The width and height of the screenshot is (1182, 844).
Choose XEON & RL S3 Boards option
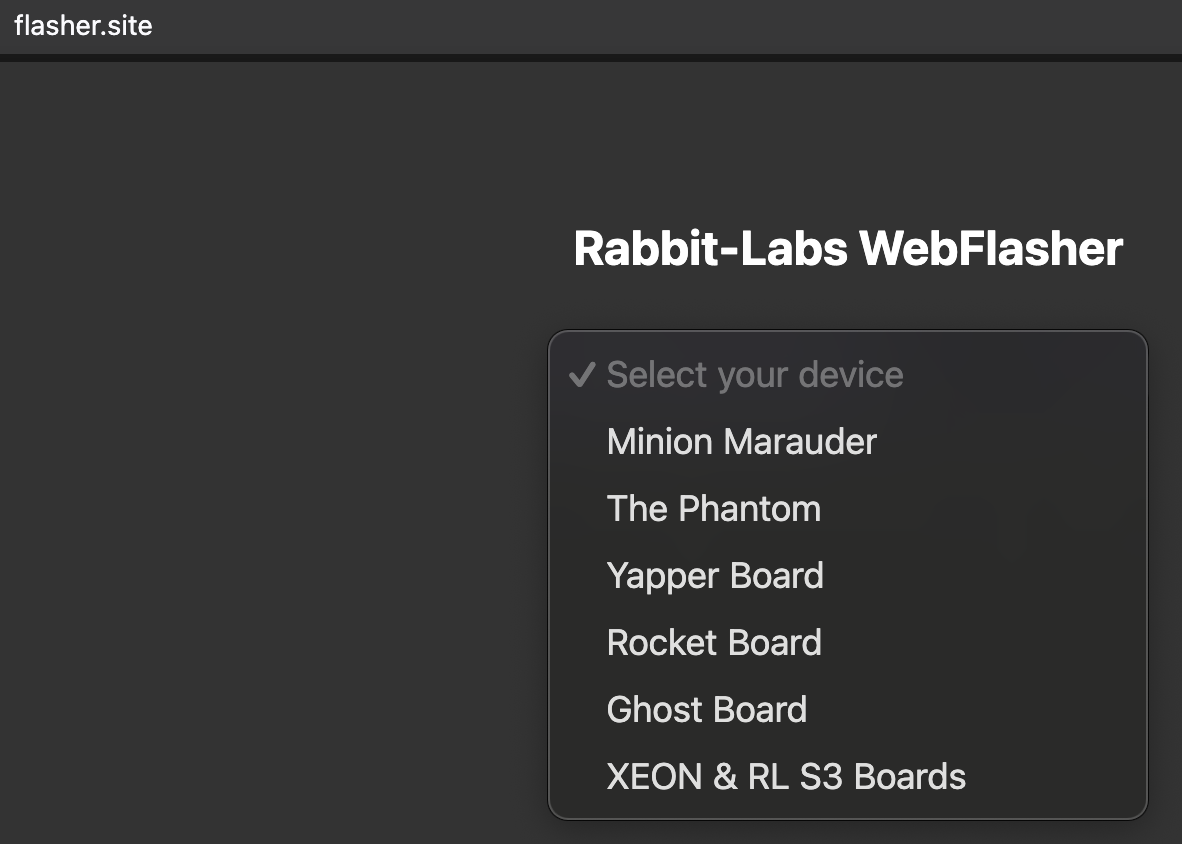pos(785,777)
